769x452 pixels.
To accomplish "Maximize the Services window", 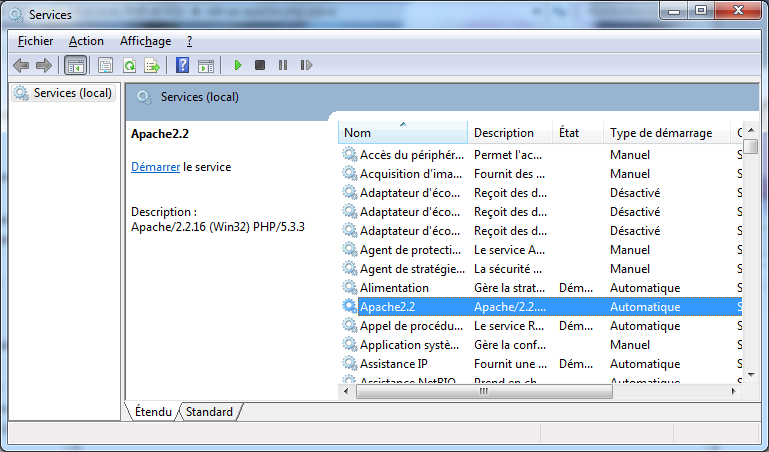I will [x=701, y=10].
